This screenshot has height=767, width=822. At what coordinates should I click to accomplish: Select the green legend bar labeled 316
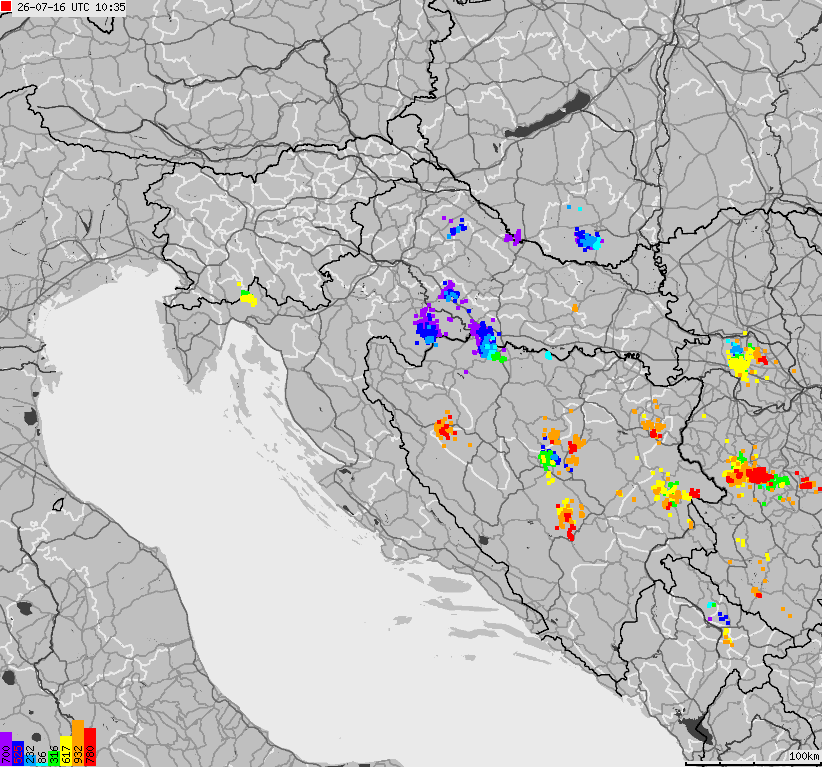pyautogui.click(x=54, y=759)
